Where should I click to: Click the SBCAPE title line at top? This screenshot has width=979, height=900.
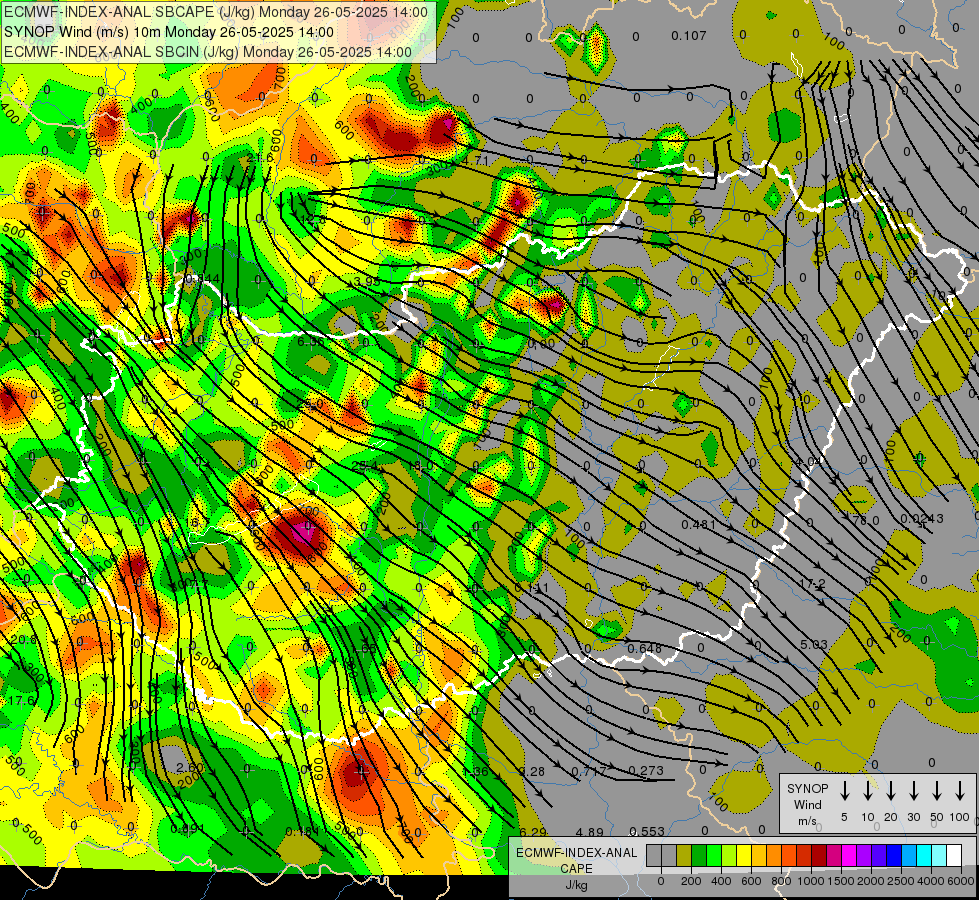tap(216, 12)
